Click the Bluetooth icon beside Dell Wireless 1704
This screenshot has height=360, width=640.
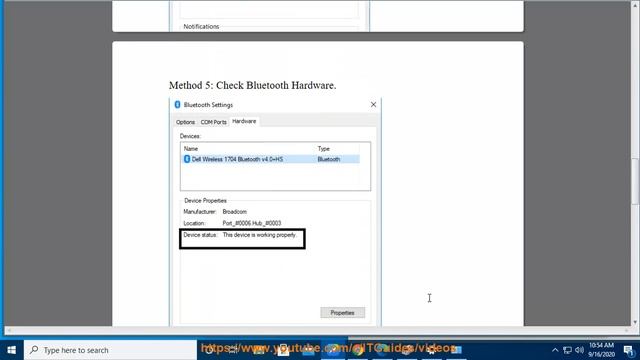click(187, 159)
